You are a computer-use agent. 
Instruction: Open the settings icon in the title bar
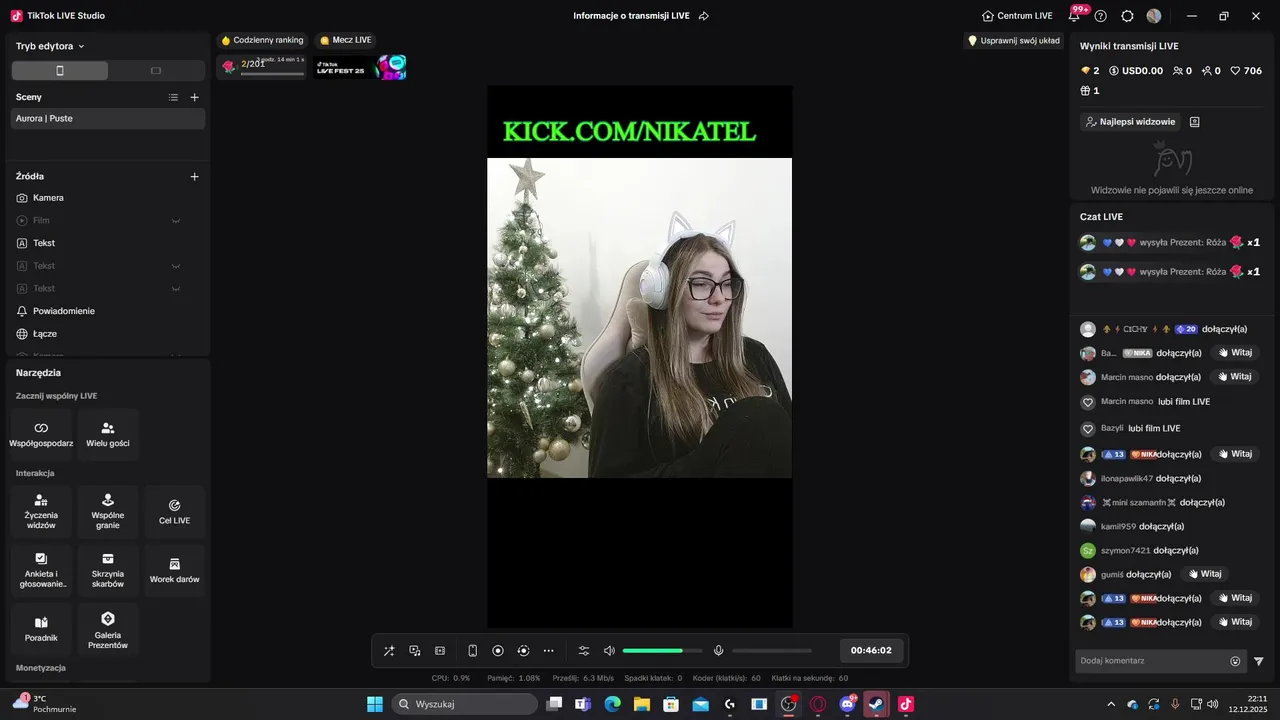[x=1127, y=16]
